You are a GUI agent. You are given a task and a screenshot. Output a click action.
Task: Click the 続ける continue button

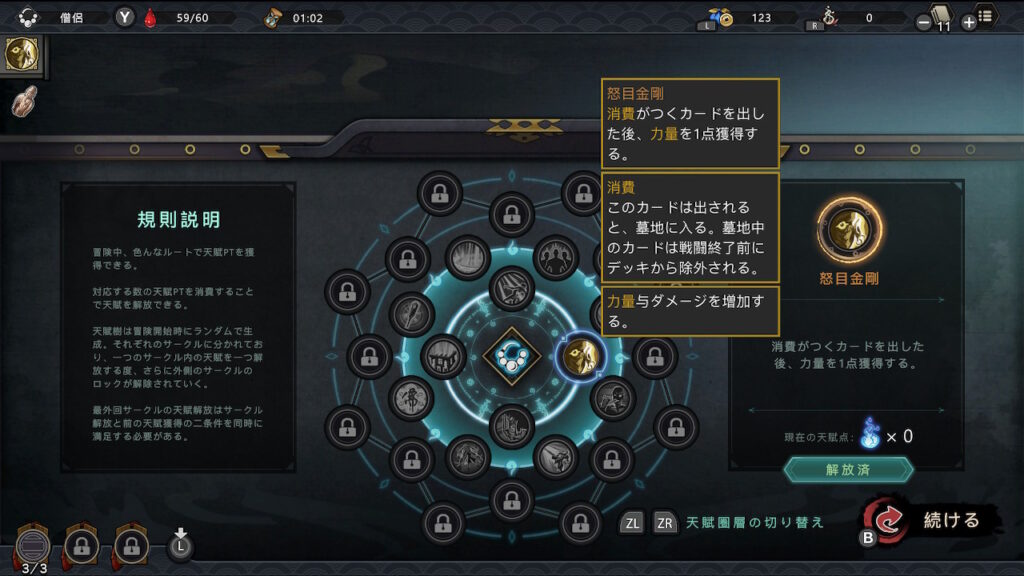coord(929,520)
